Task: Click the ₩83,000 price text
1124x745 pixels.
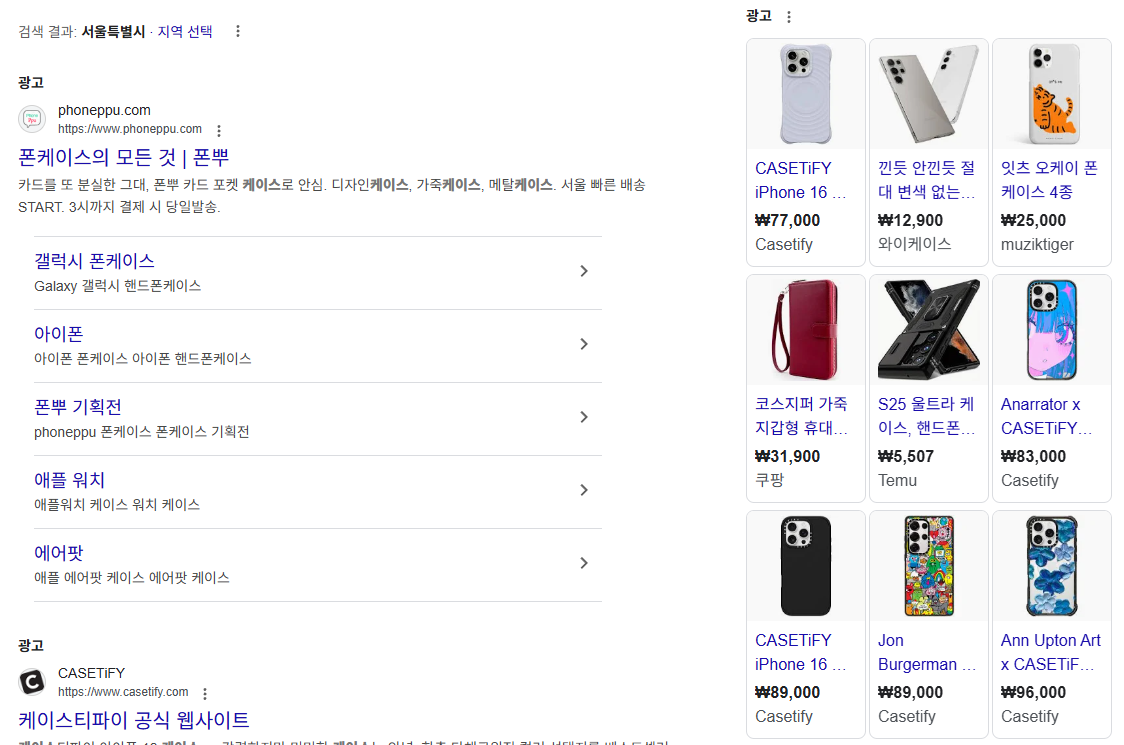Action: [x=1033, y=456]
